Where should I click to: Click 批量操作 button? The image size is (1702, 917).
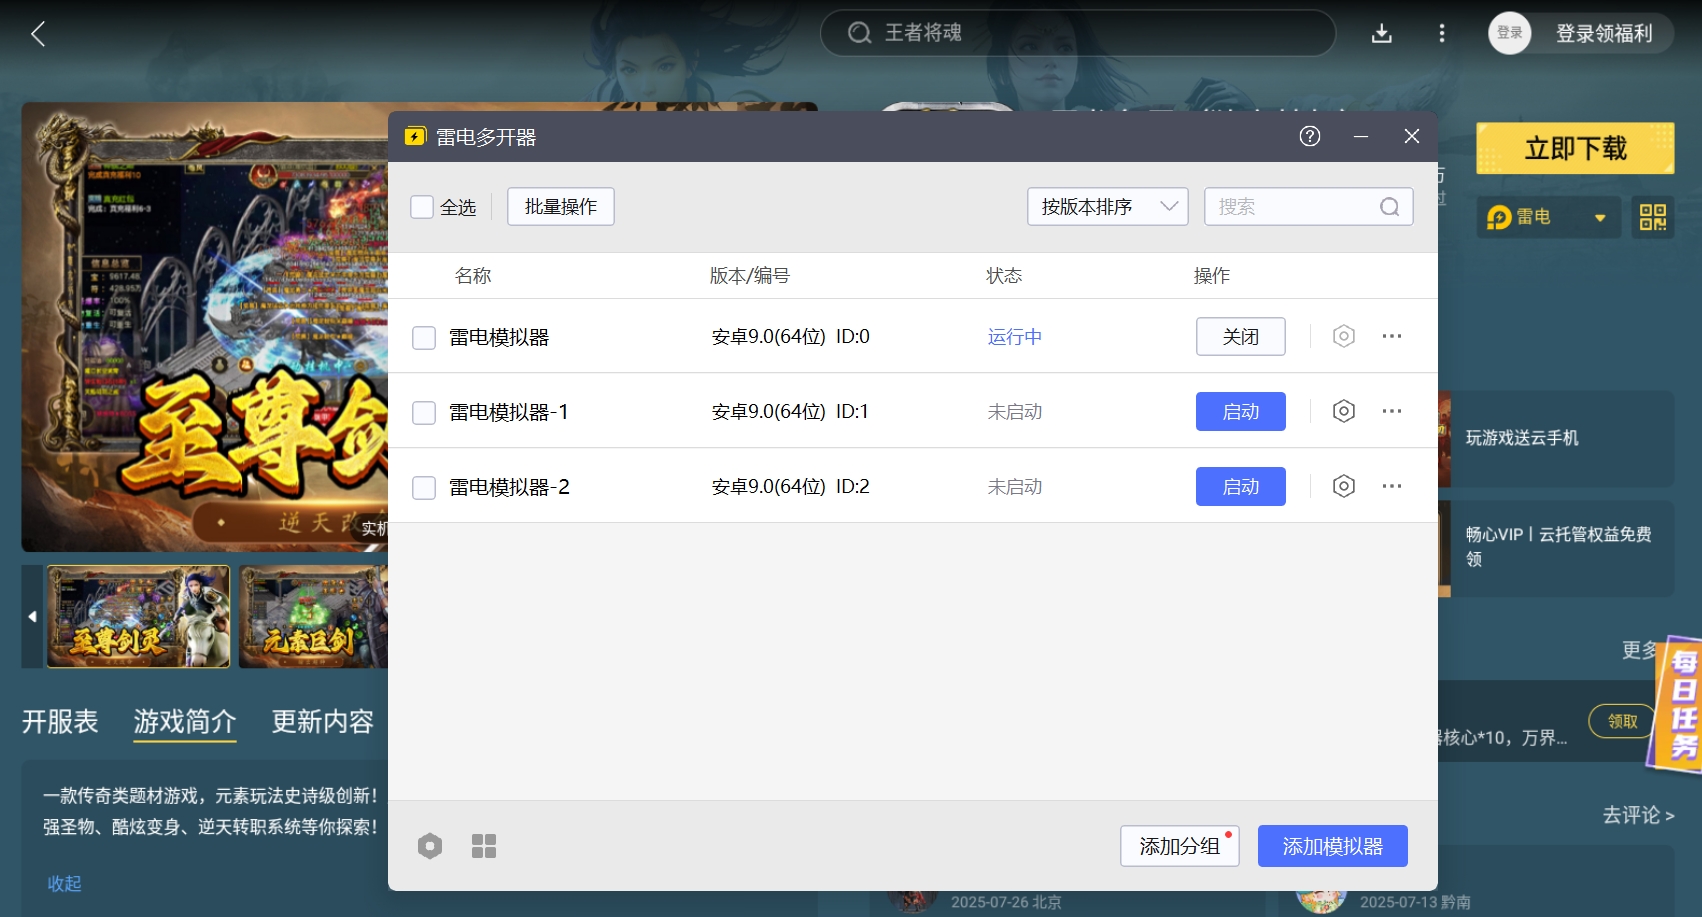[561, 207]
